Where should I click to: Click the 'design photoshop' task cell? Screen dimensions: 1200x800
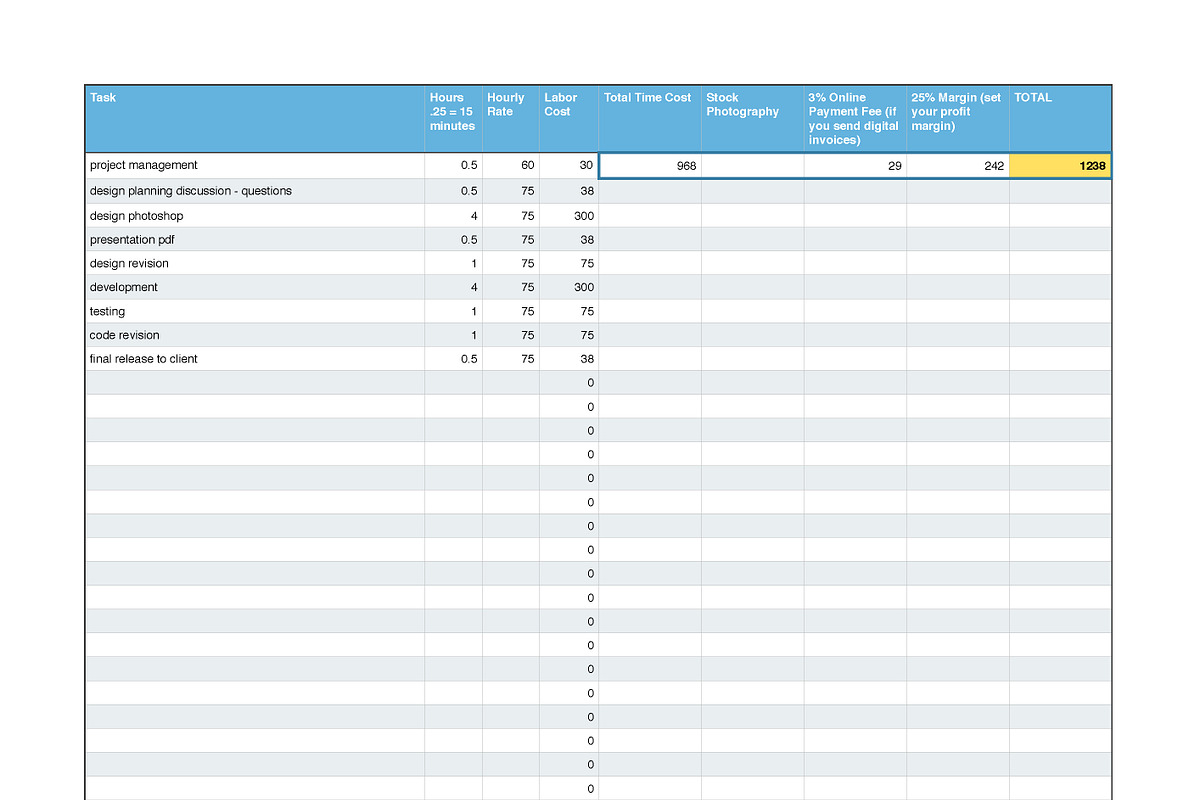point(255,216)
